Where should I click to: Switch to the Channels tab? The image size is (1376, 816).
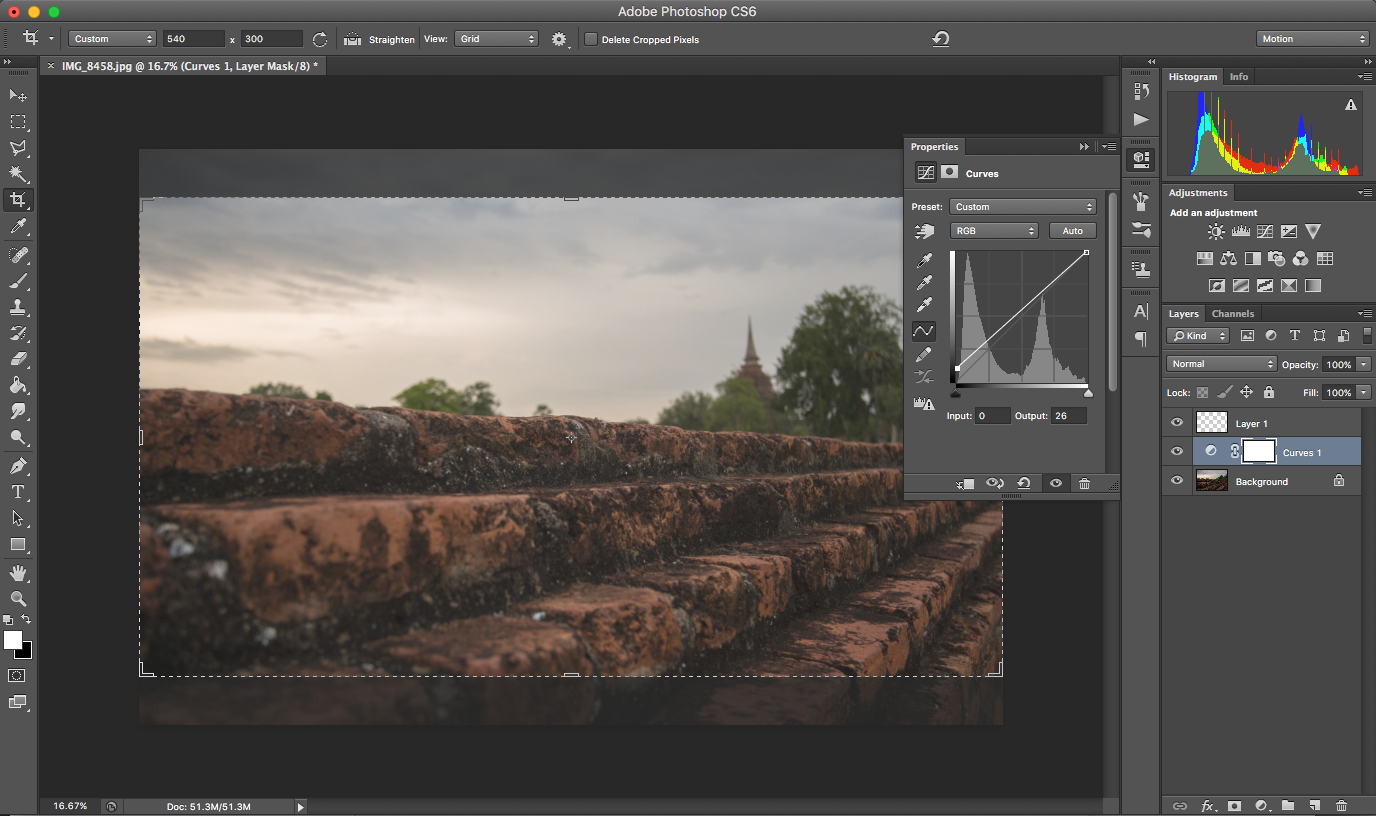1232,314
